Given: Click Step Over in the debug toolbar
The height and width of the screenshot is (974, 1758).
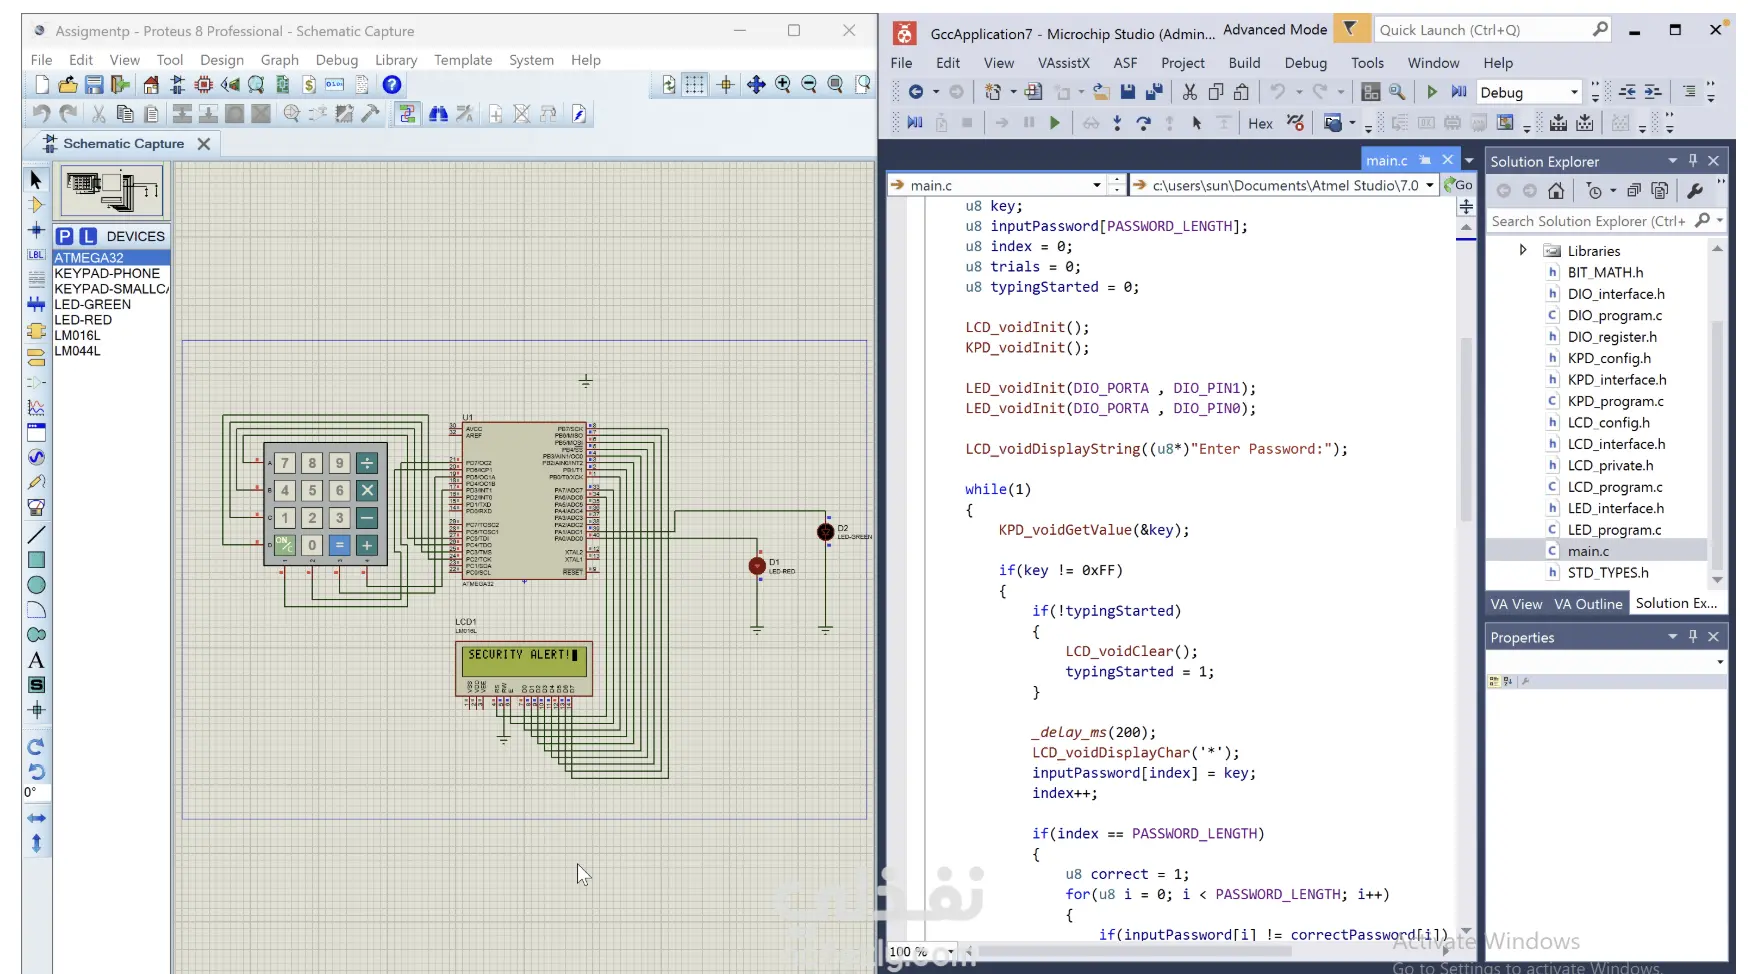Looking at the screenshot, I should [x=1143, y=123].
